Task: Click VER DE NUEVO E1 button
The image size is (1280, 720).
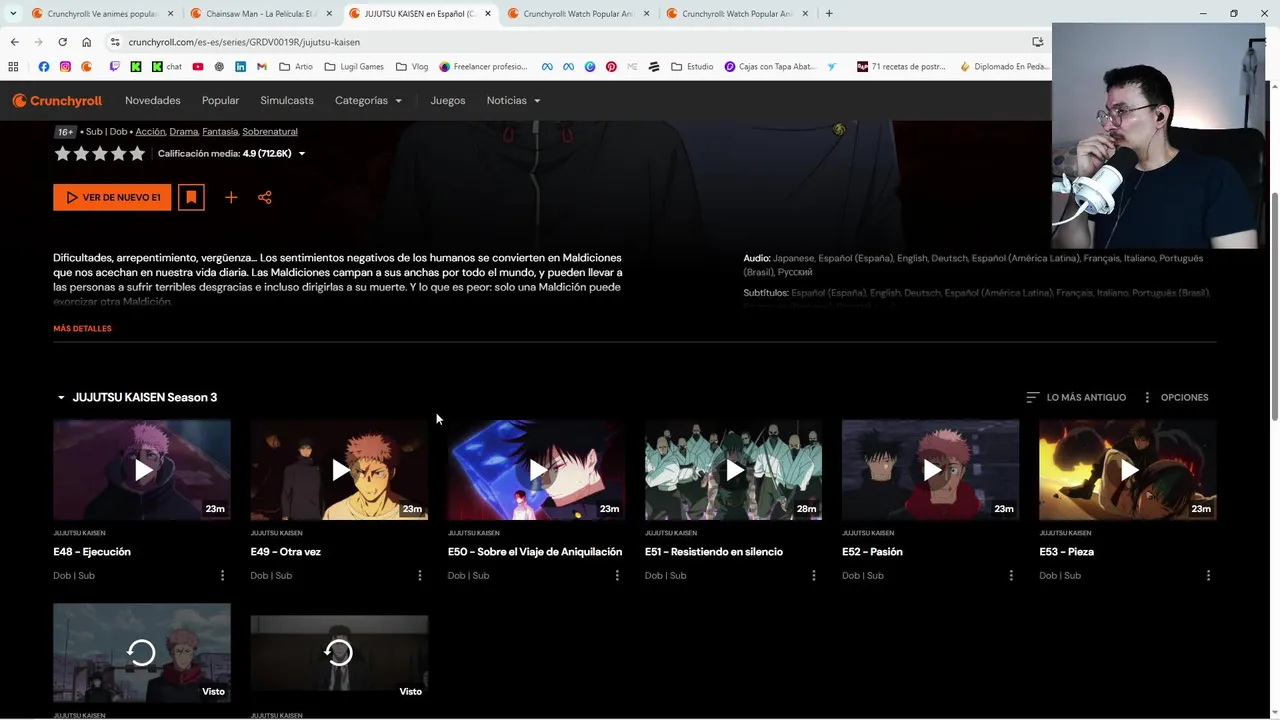Action: [x=112, y=197]
